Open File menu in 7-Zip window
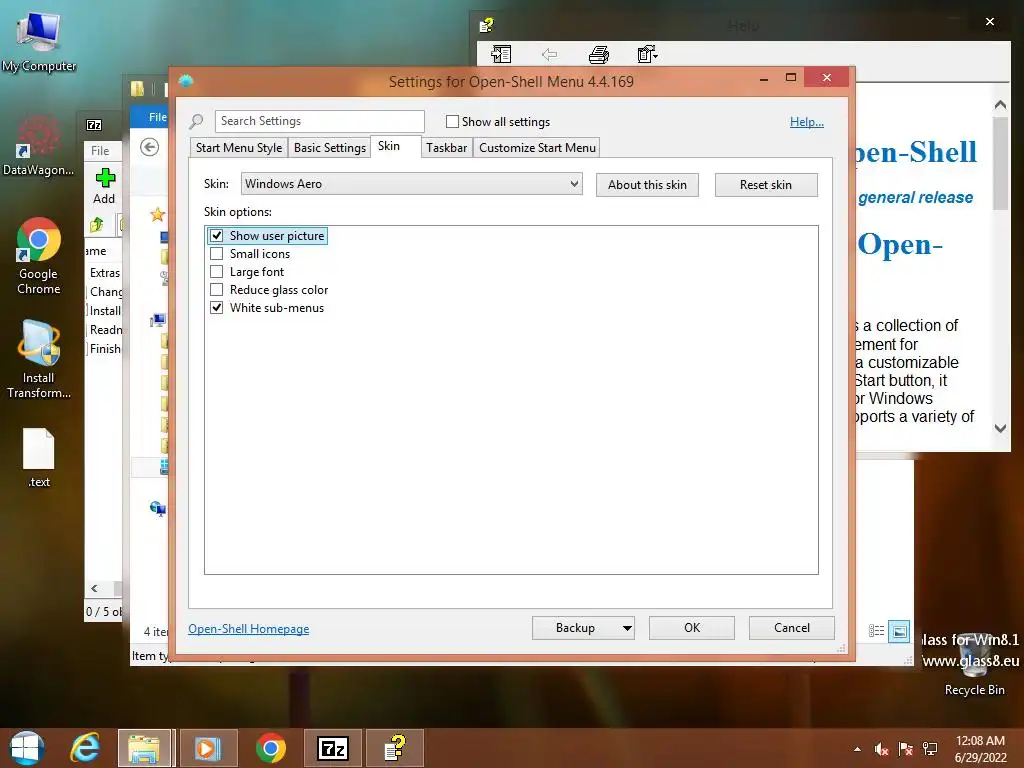Image resolution: width=1024 pixels, height=768 pixels. (101, 151)
